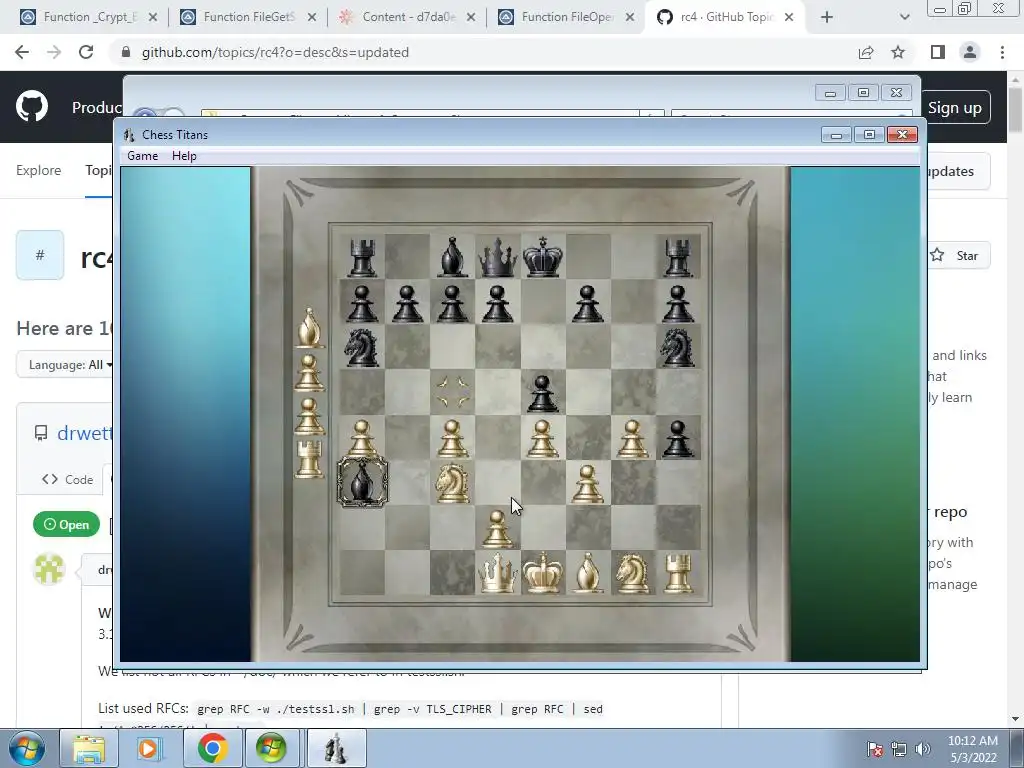Select the white knight on g1
The width and height of the screenshot is (1024, 768).
click(633, 573)
